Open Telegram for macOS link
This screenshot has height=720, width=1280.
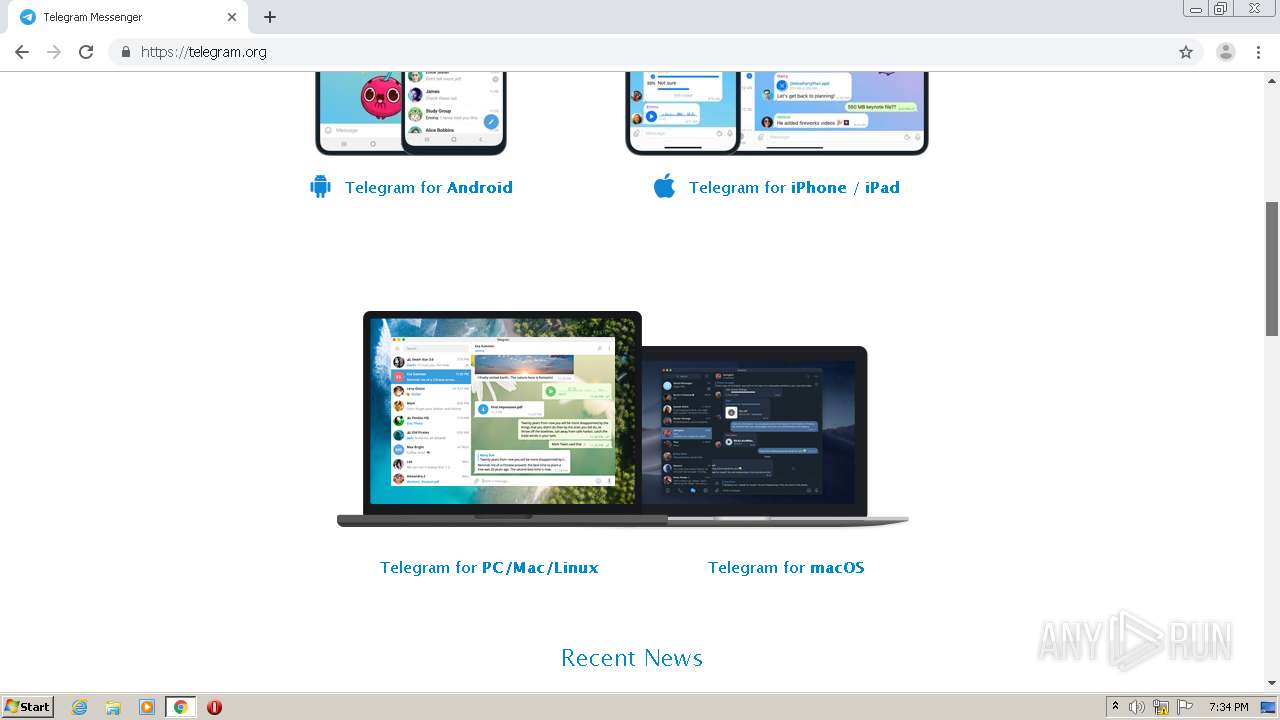(786, 567)
